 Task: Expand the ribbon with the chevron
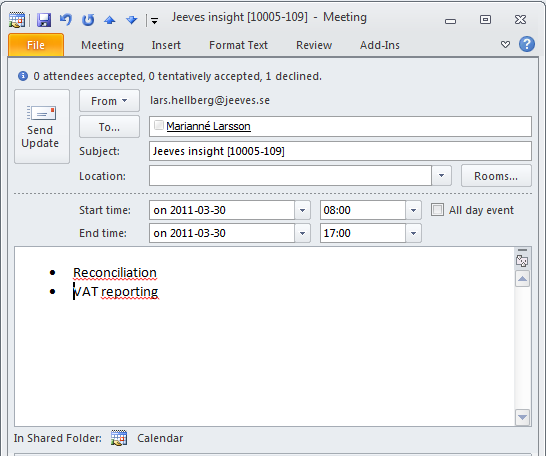[505, 45]
